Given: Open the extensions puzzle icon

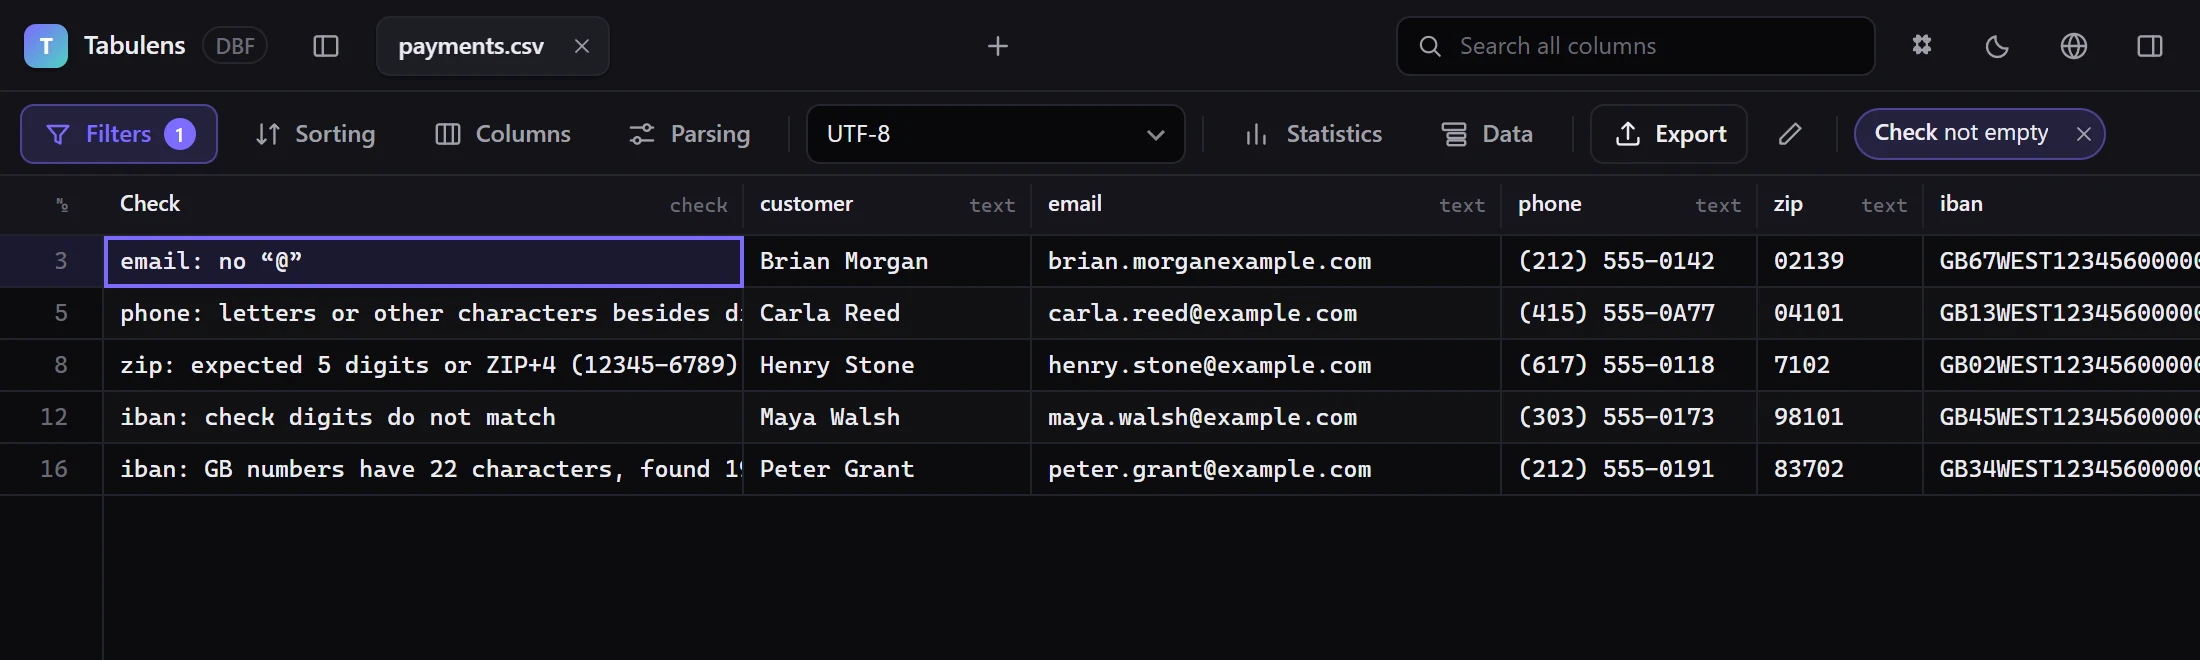Looking at the screenshot, I should click(x=1922, y=46).
